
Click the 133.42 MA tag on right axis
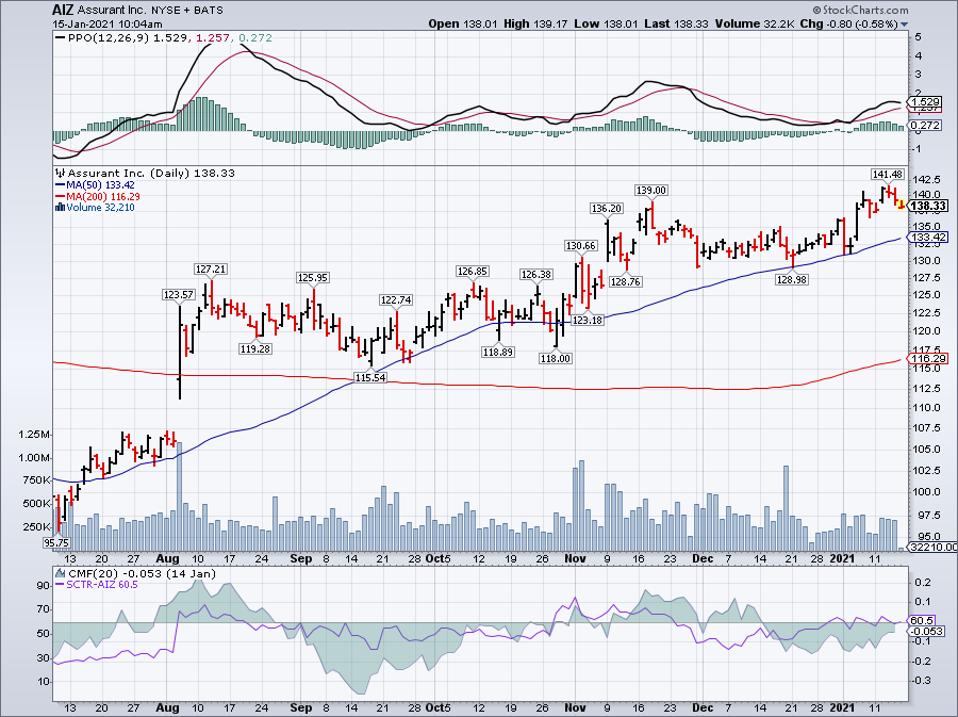click(929, 238)
